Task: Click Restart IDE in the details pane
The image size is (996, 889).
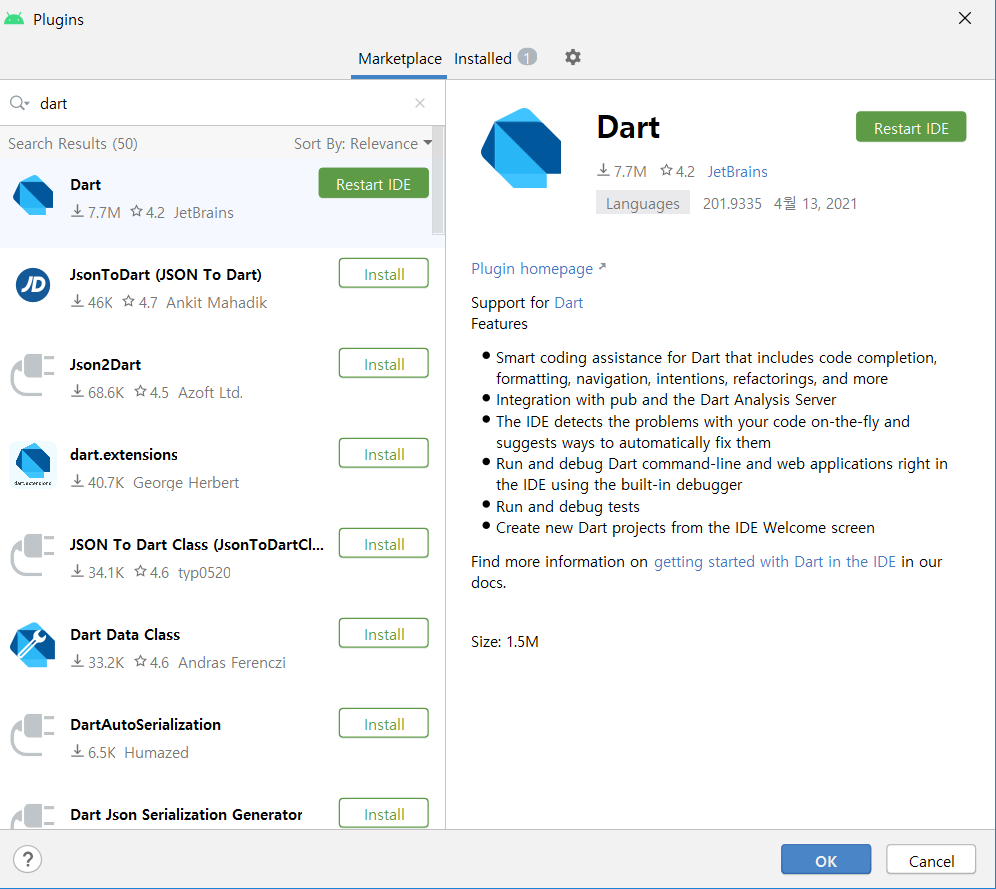Action: coord(911,127)
